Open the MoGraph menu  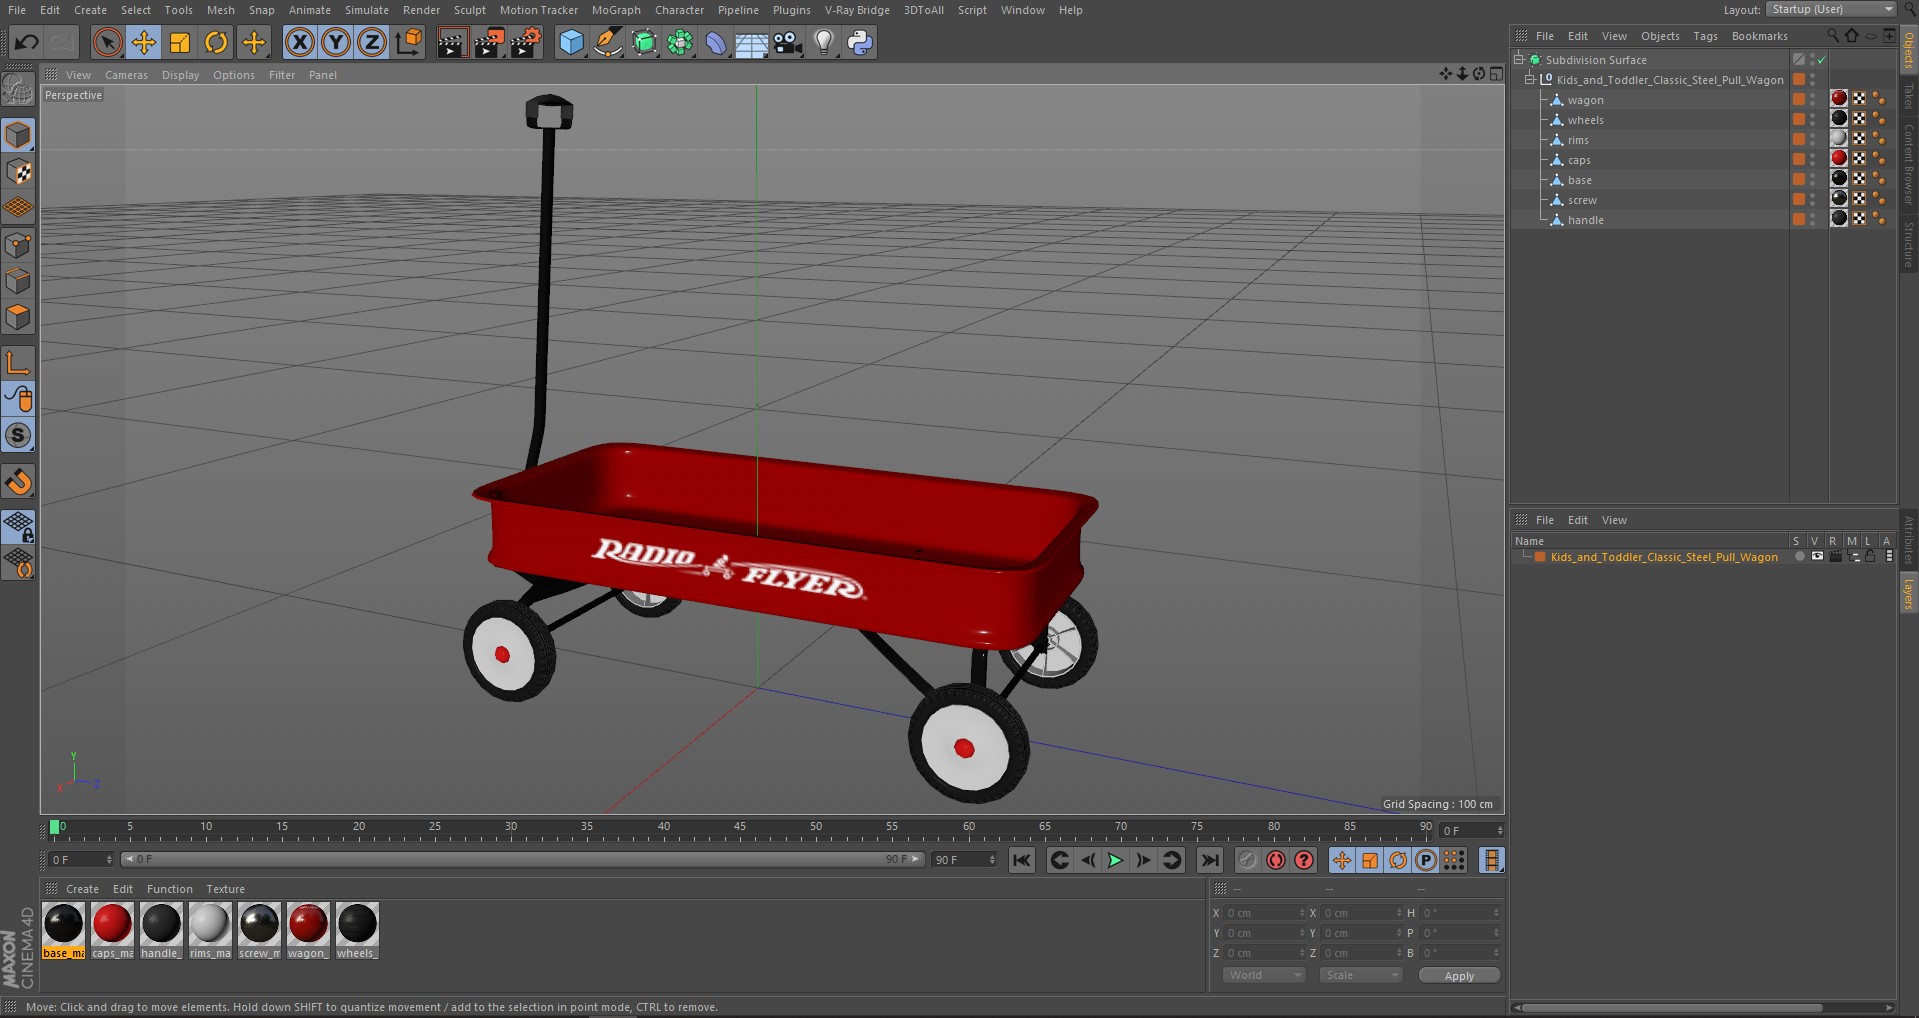pos(616,10)
